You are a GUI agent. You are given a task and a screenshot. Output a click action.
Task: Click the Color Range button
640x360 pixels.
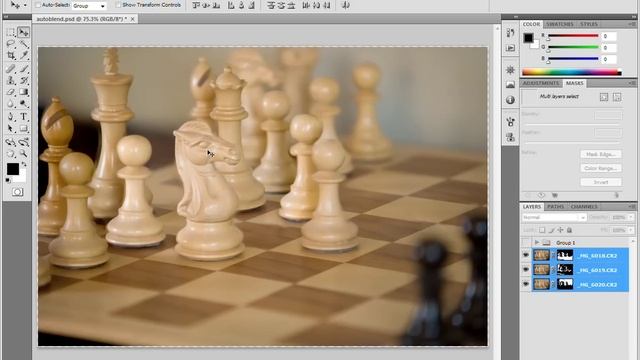tap(601, 168)
